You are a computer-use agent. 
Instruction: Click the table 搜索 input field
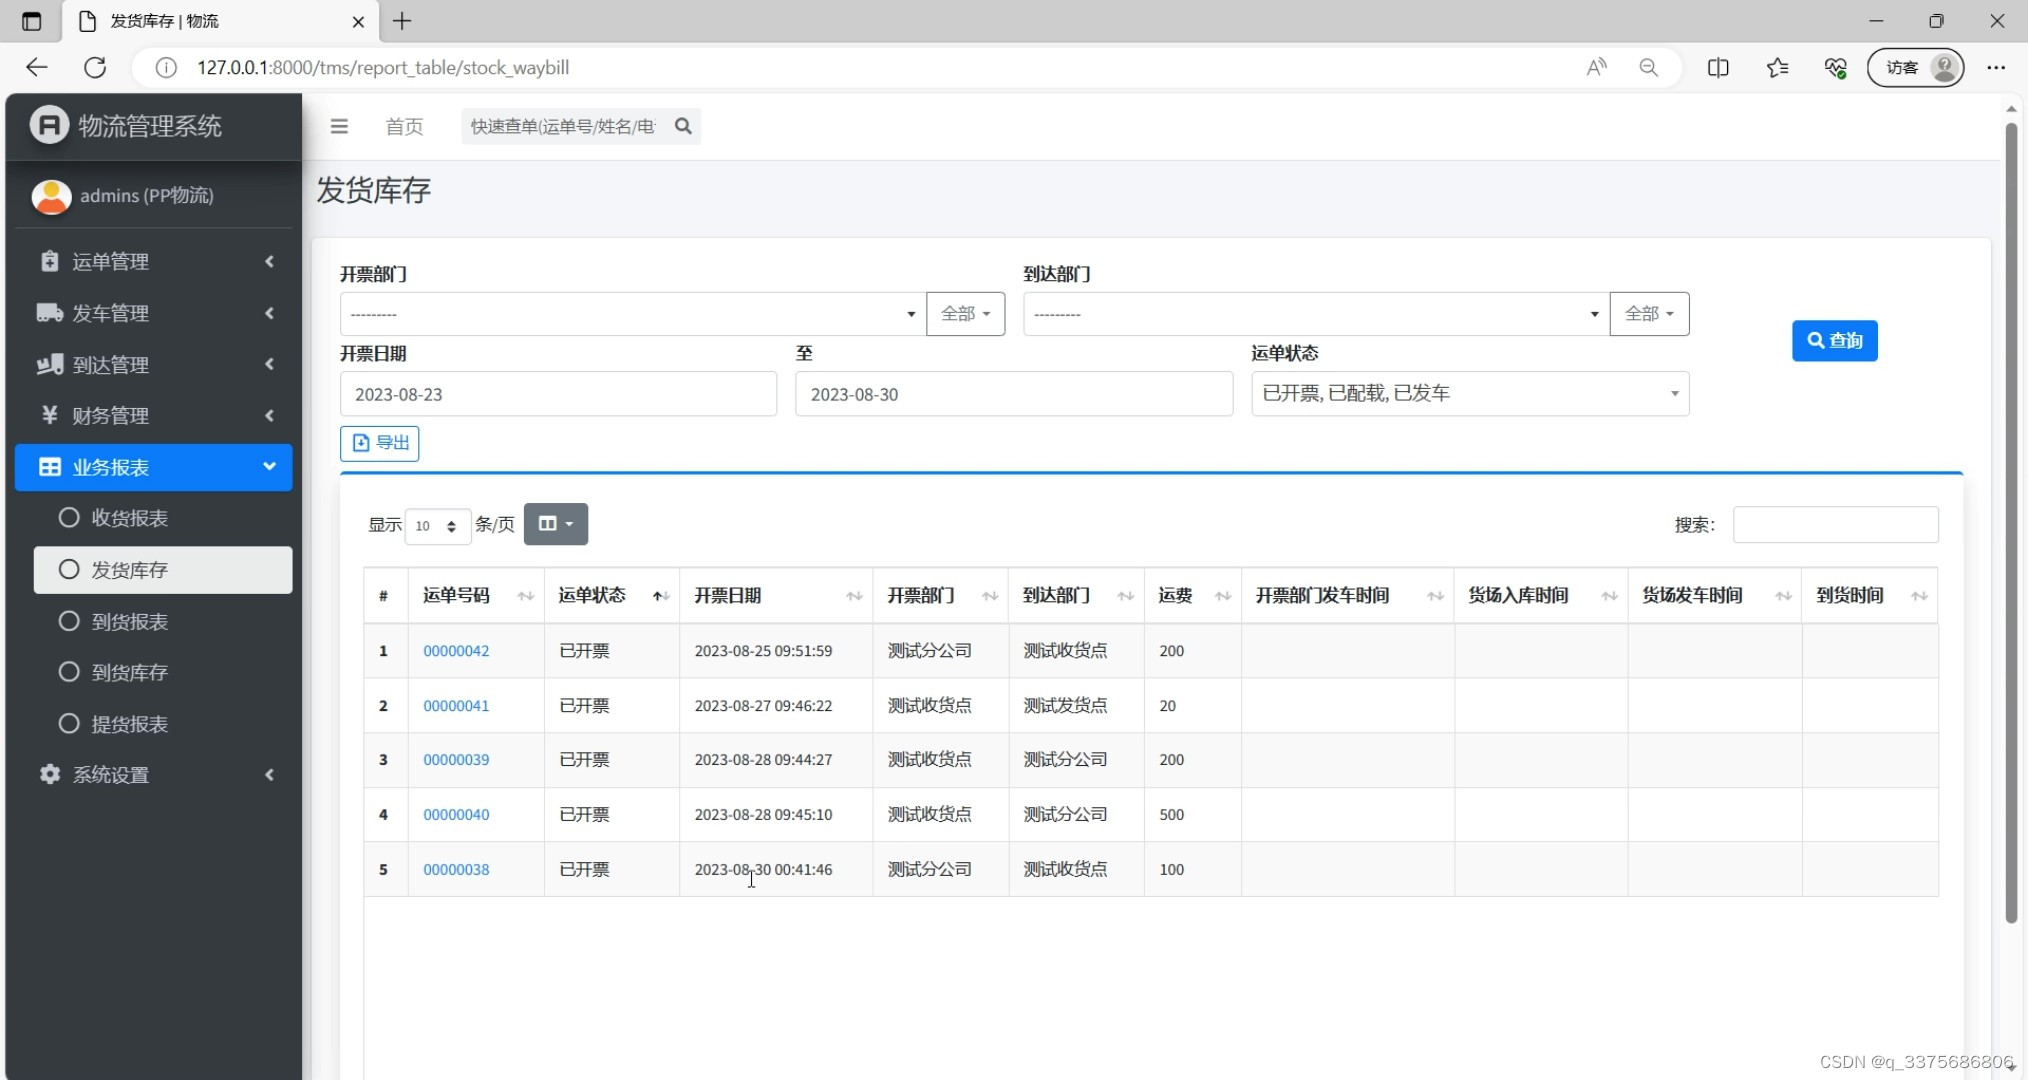coord(1834,525)
